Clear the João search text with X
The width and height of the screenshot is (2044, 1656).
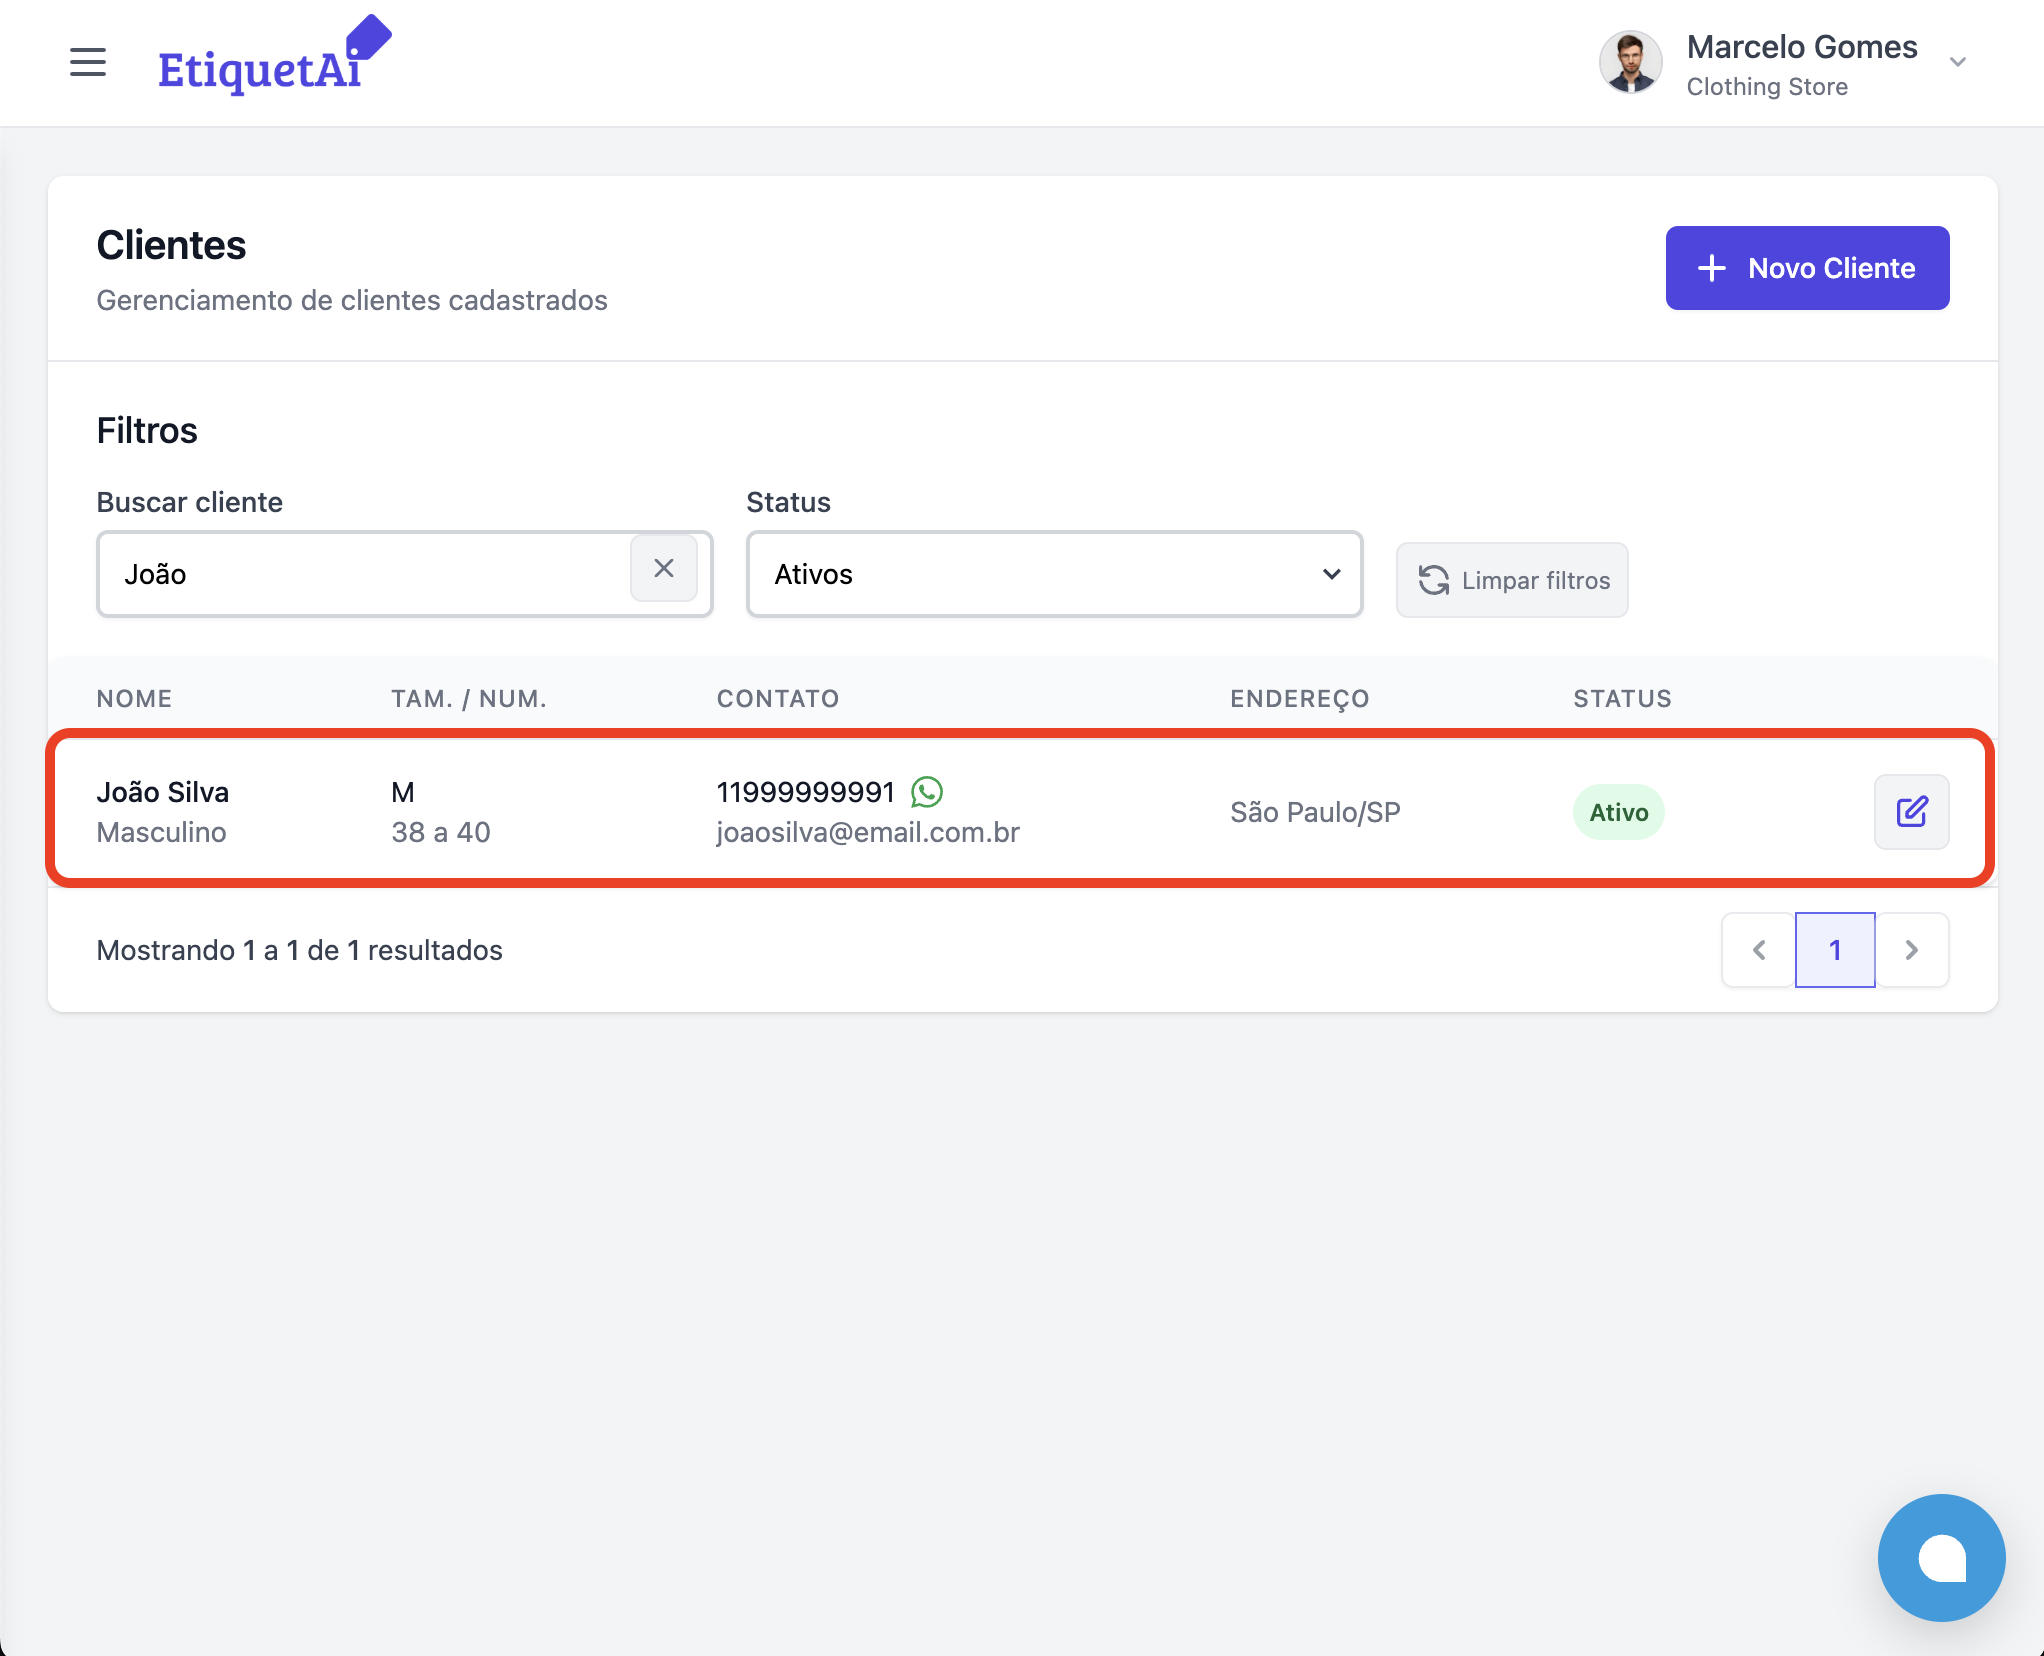[x=663, y=569]
